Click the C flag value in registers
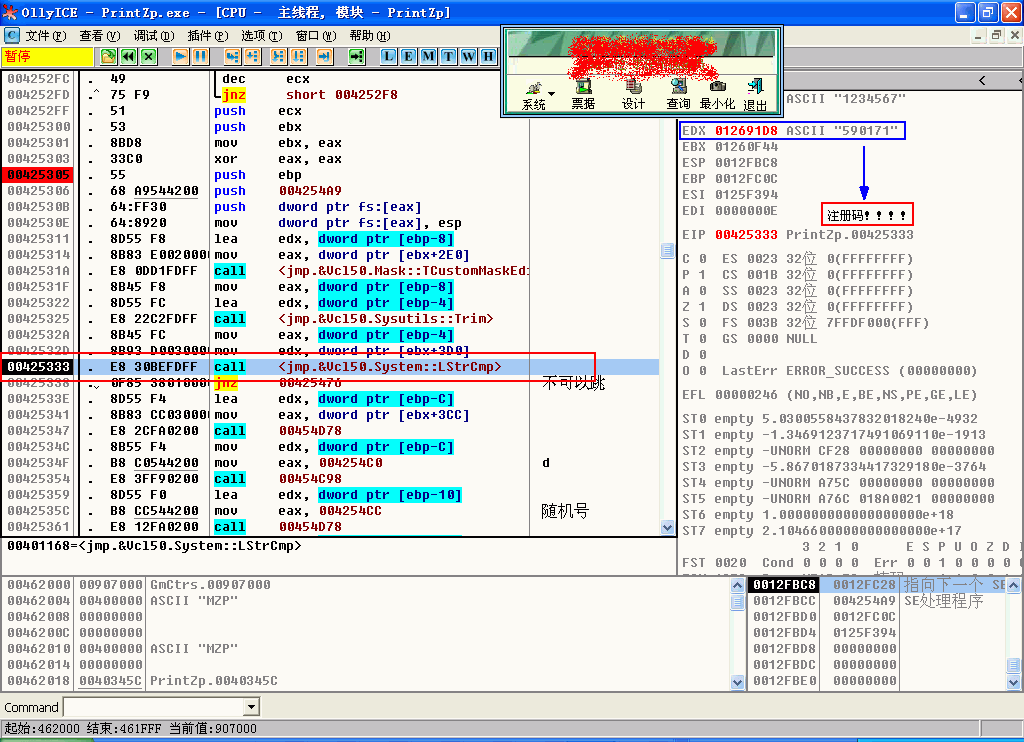1024x742 pixels. 702,259
